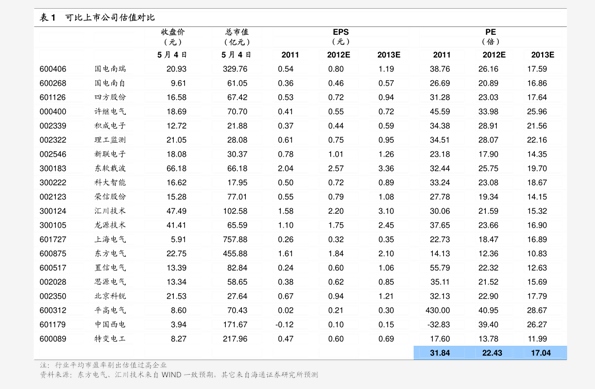Image resolution: width=595 pixels, height=389 pixels.
Task: Click the highlighted average value 22.43
Action: [492, 353]
